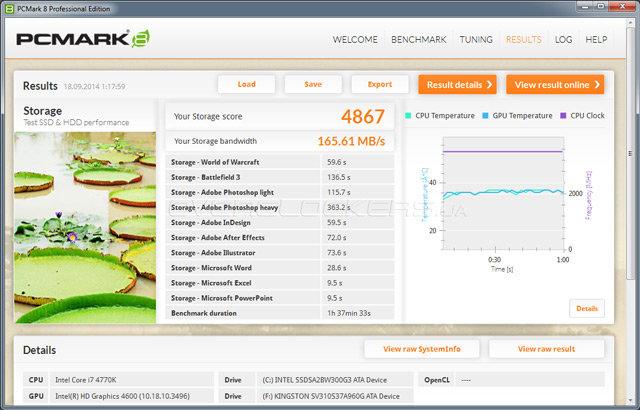The width and height of the screenshot is (640, 410).
Task: Click the Load button
Action: pos(247,84)
